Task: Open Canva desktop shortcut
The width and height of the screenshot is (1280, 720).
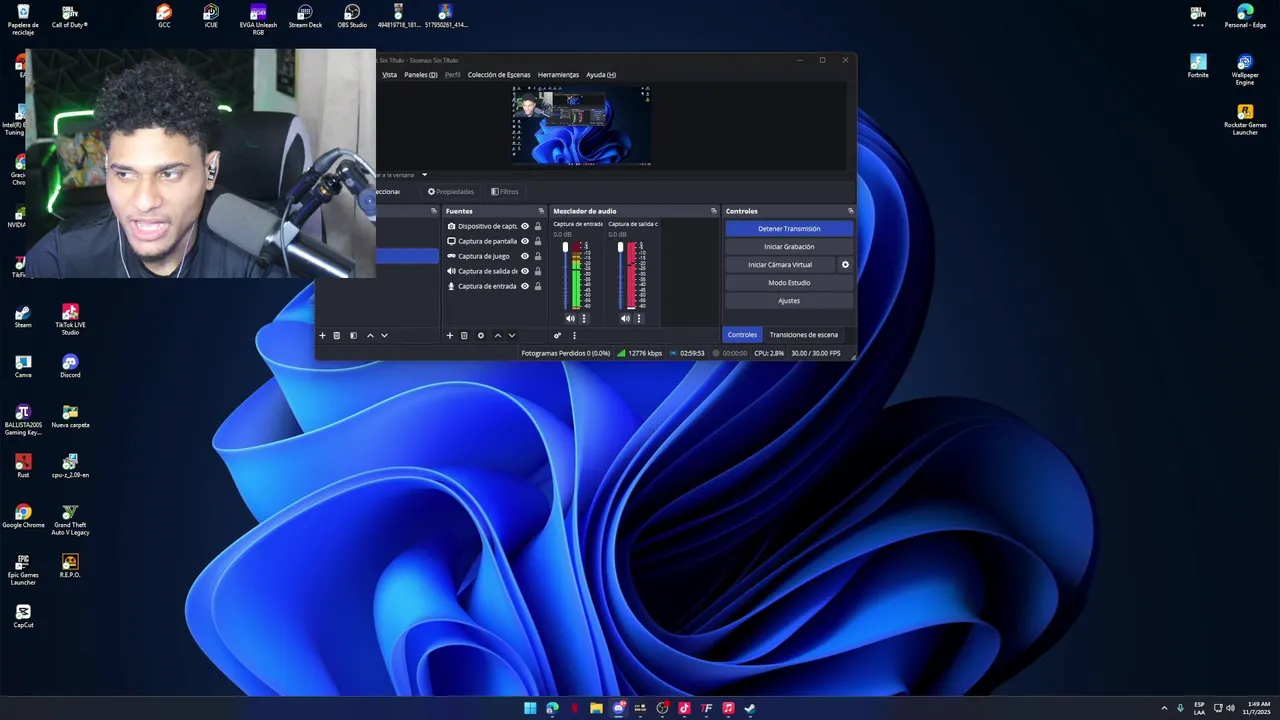Action: coord(23,366)
